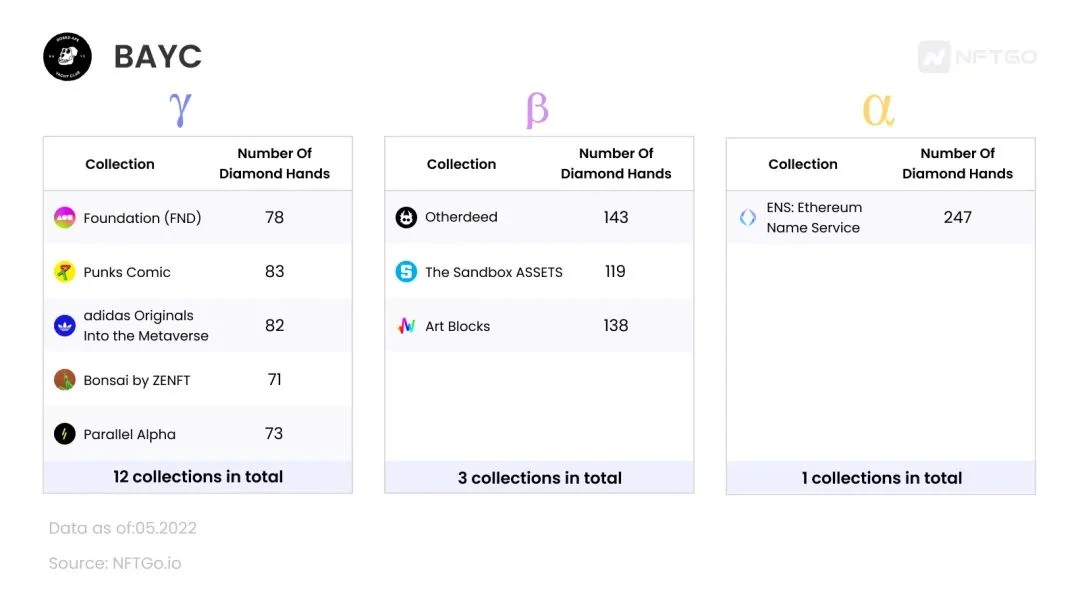Click the BAYC title text
This screenshot has width=1080, height=608.
click(158, 57)
